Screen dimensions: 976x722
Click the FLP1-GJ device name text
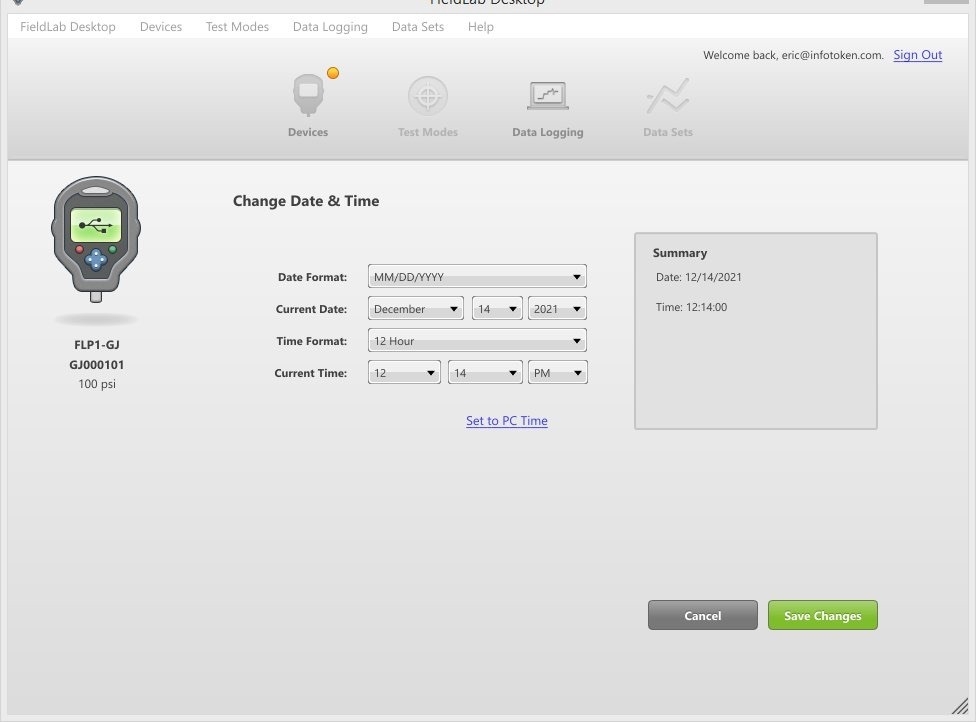pyautogui.click(x=96, y=345)
